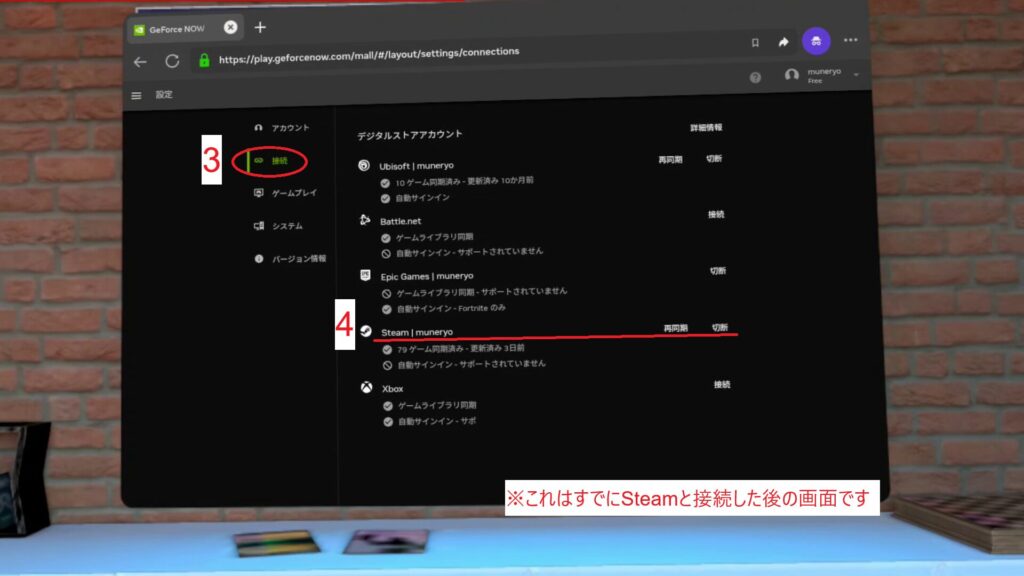
Task: Click the Xbox account name
Action: [x=392, y=389]
